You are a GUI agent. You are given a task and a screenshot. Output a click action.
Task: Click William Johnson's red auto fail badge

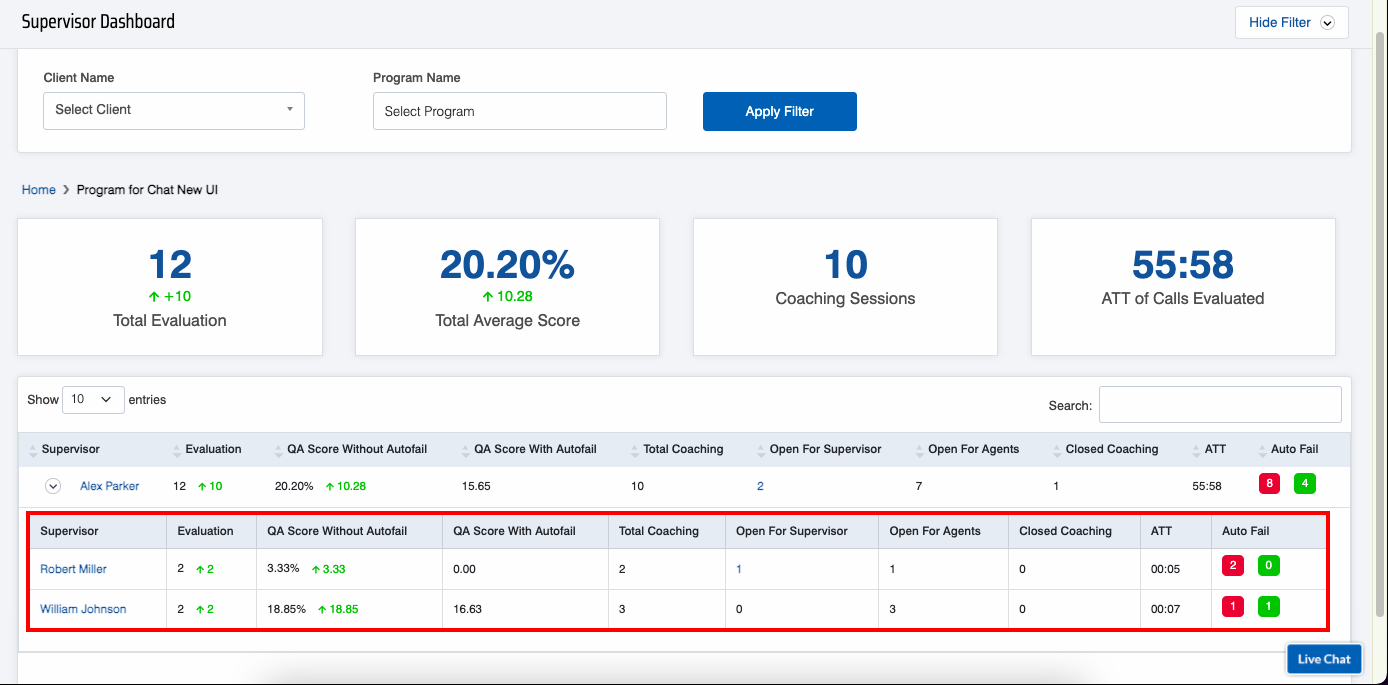[x=1233, y=607]
